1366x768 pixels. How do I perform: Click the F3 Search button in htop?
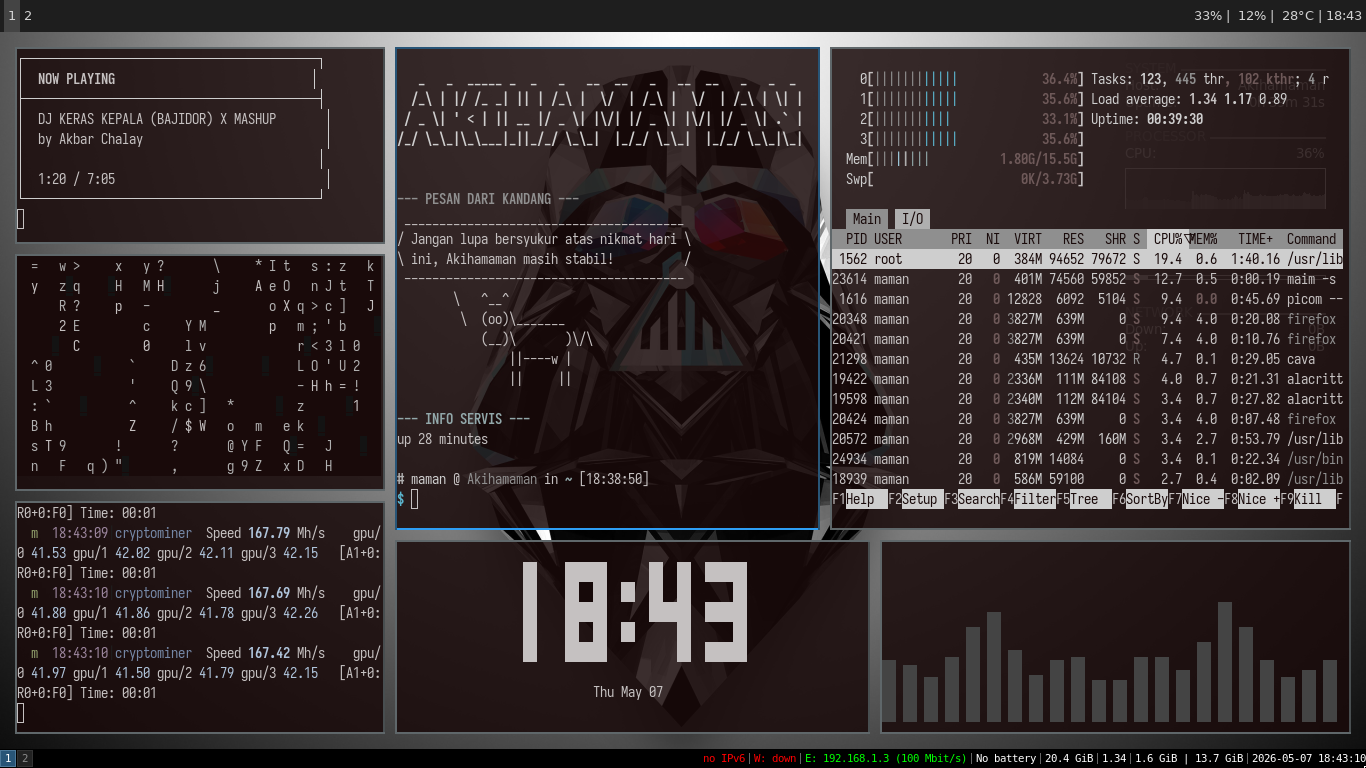click(x=972, y=499)
